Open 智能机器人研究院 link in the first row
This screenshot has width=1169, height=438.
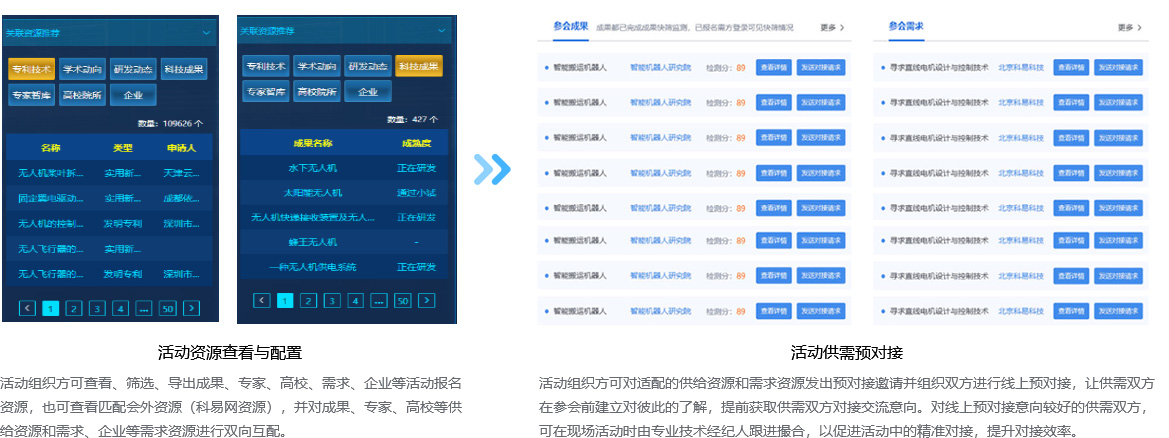click(660, 68)
